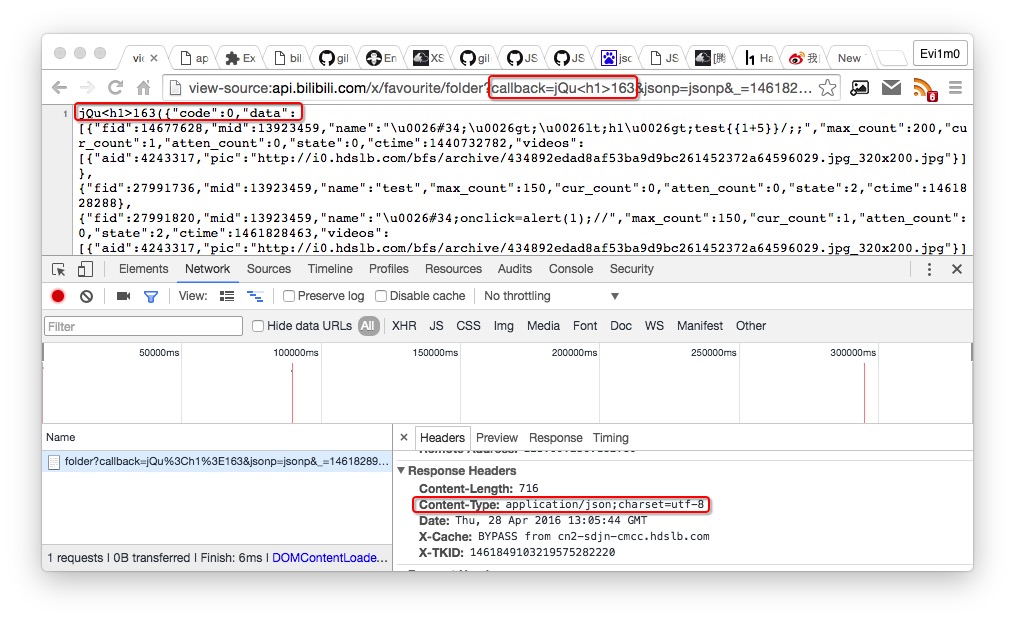Open the Evi1m0 profile button
The image size is (1015, 621).
[940, 54]
